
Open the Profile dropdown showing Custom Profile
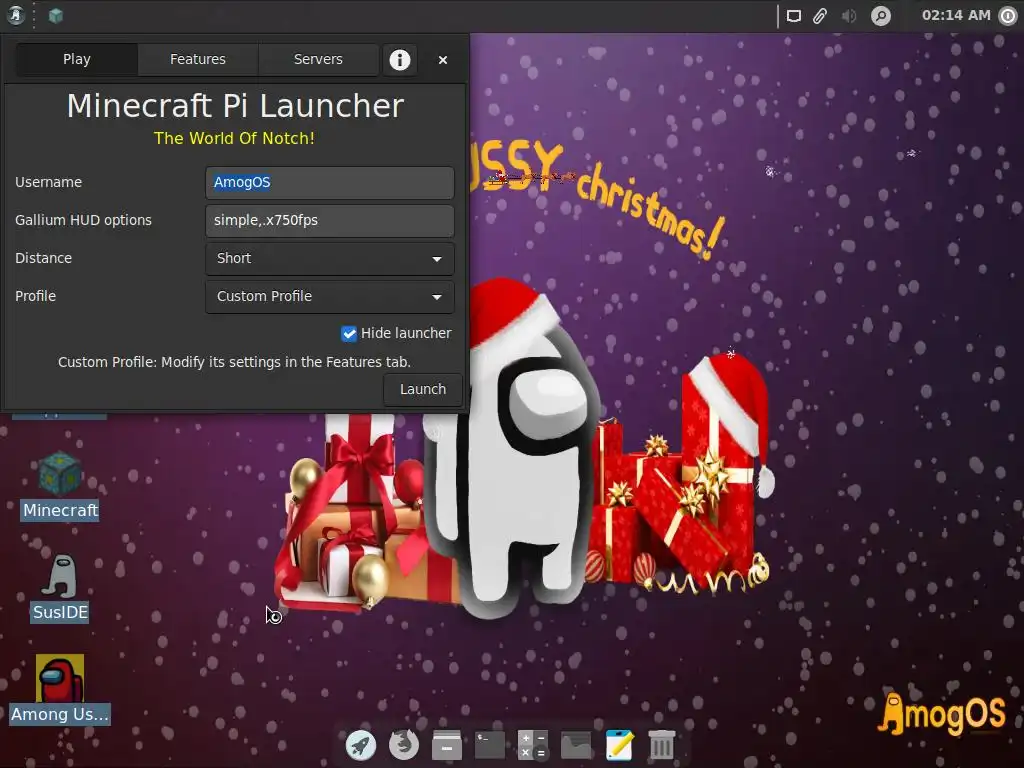[330, 296]
